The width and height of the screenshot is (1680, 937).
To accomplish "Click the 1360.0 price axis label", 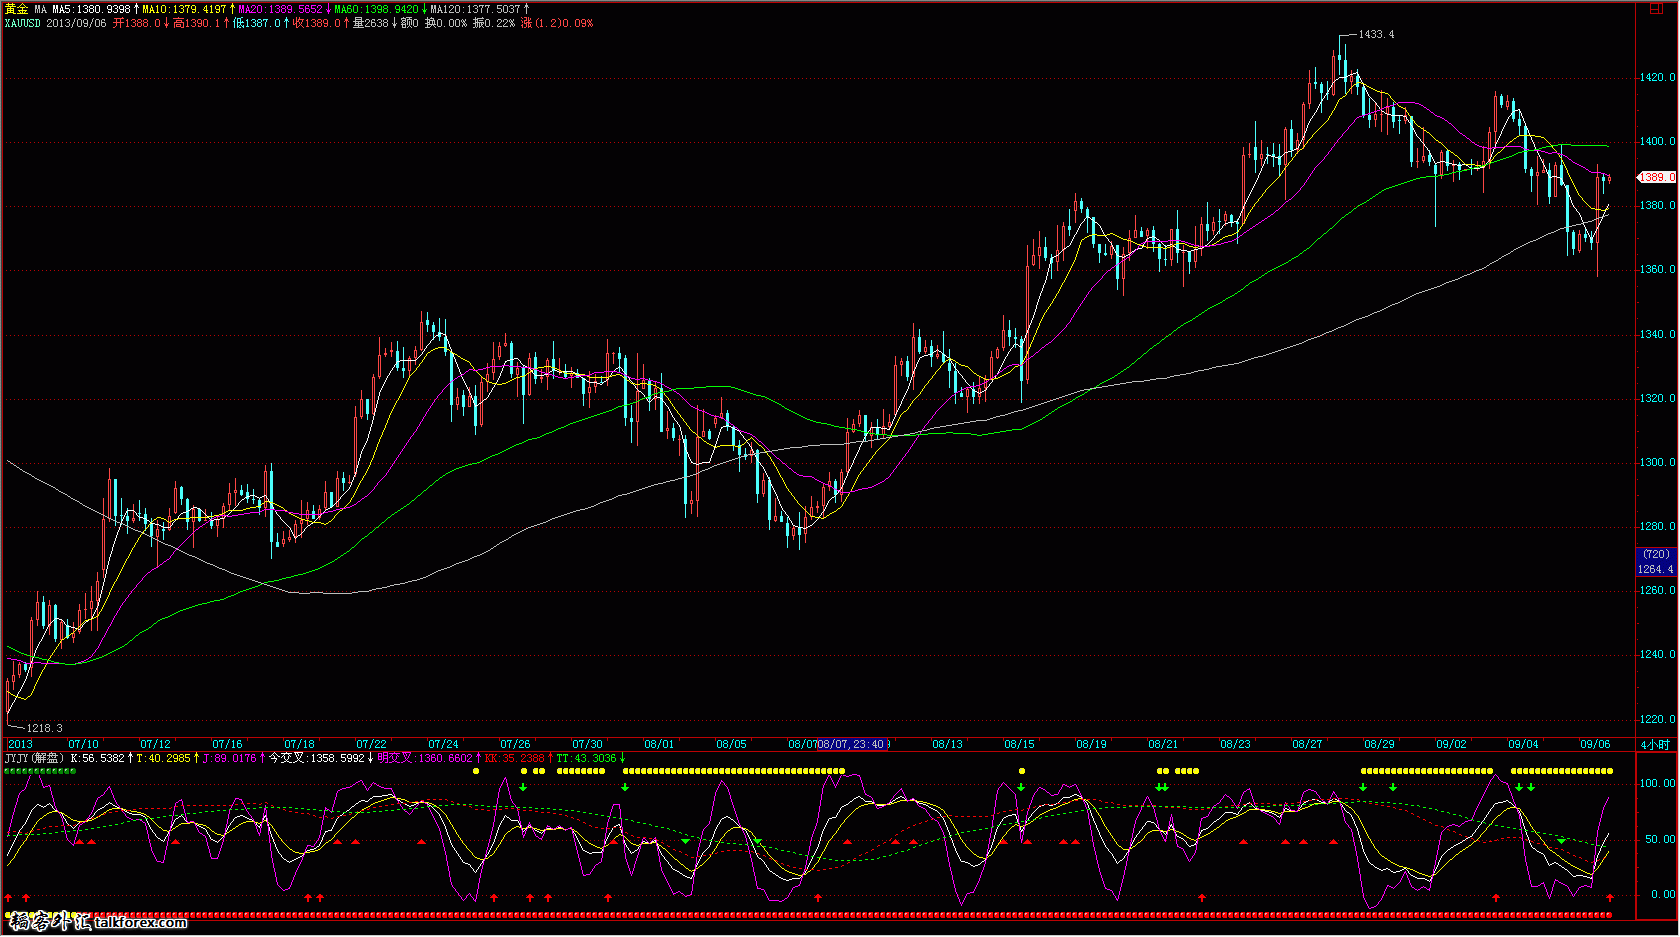I will click(1657, 269).
